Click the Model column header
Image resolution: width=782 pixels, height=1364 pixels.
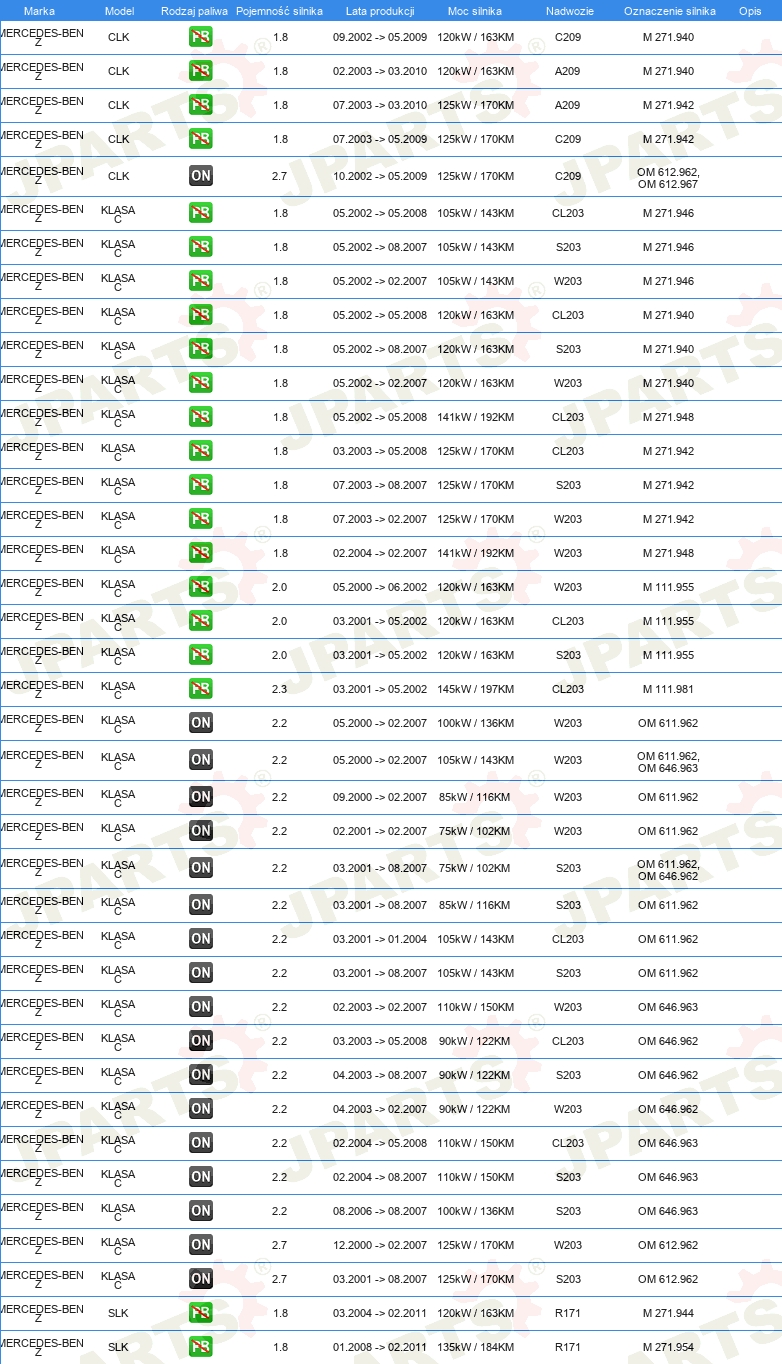(x=119, y=11)
